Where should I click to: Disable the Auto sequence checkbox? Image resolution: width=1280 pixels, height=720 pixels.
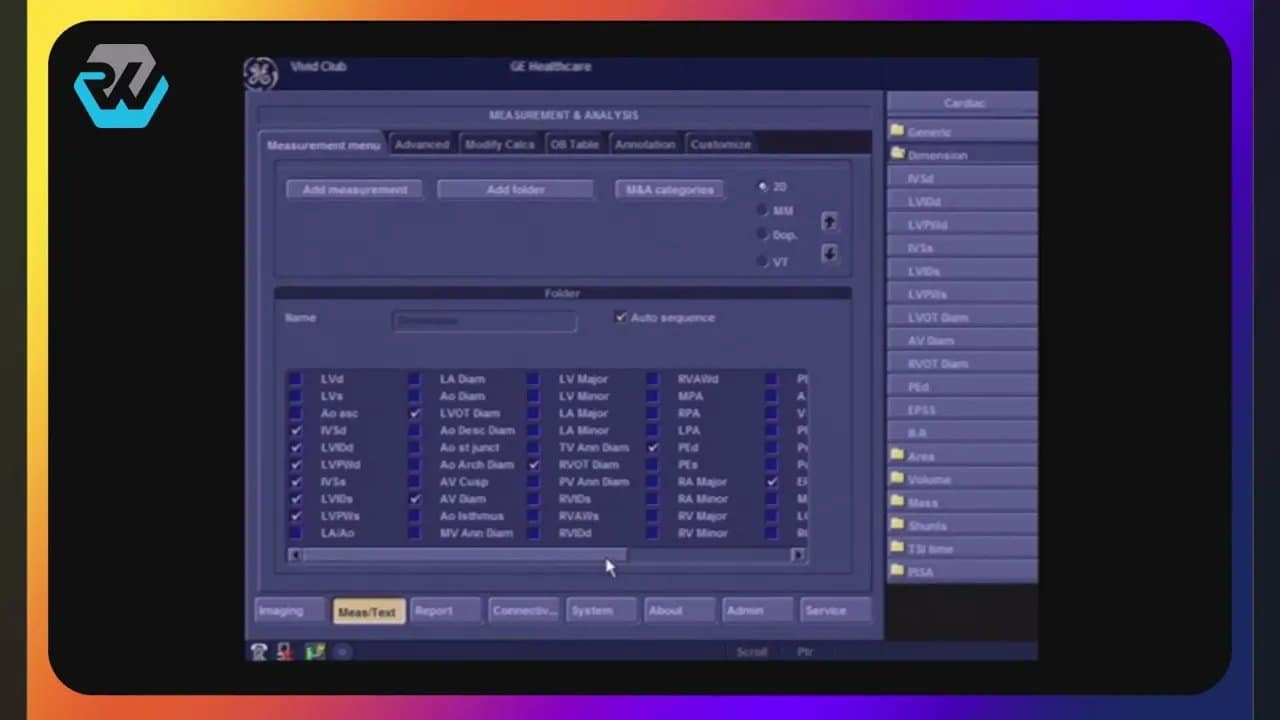click(621, 317)
